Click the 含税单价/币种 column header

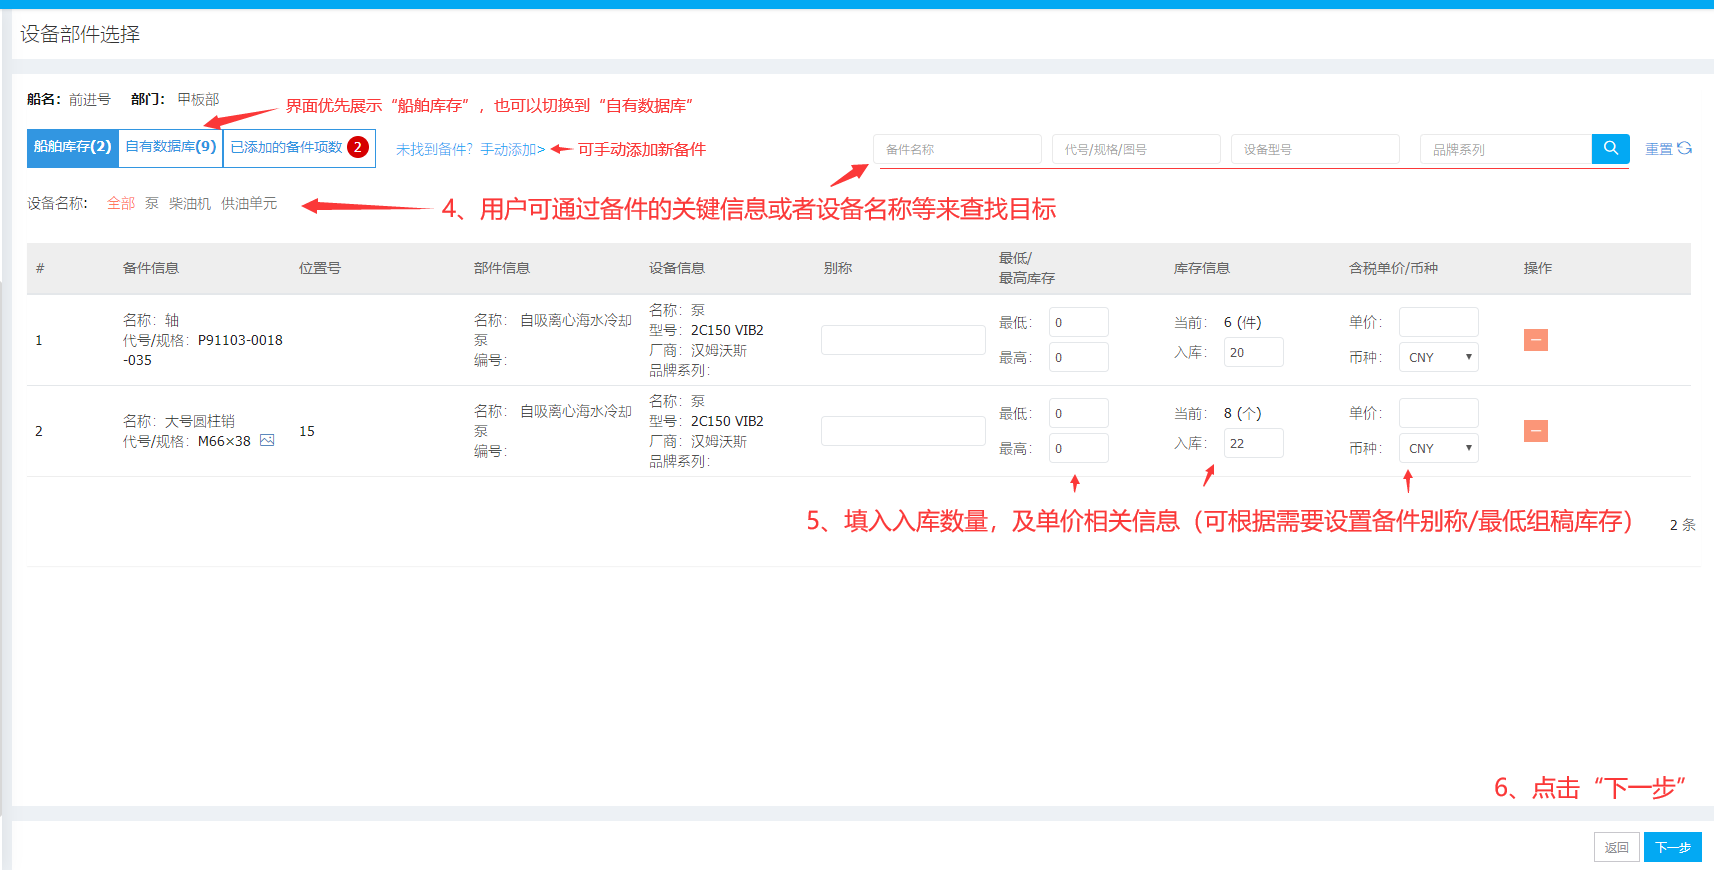(1393, 268)
